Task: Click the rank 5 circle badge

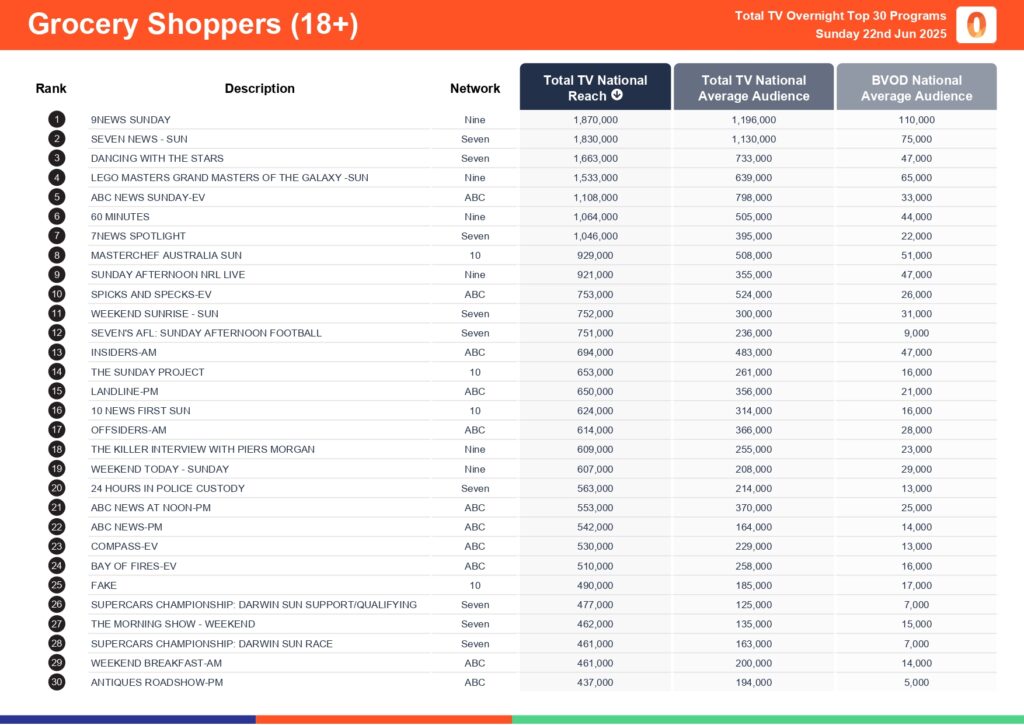Action: 56,197
